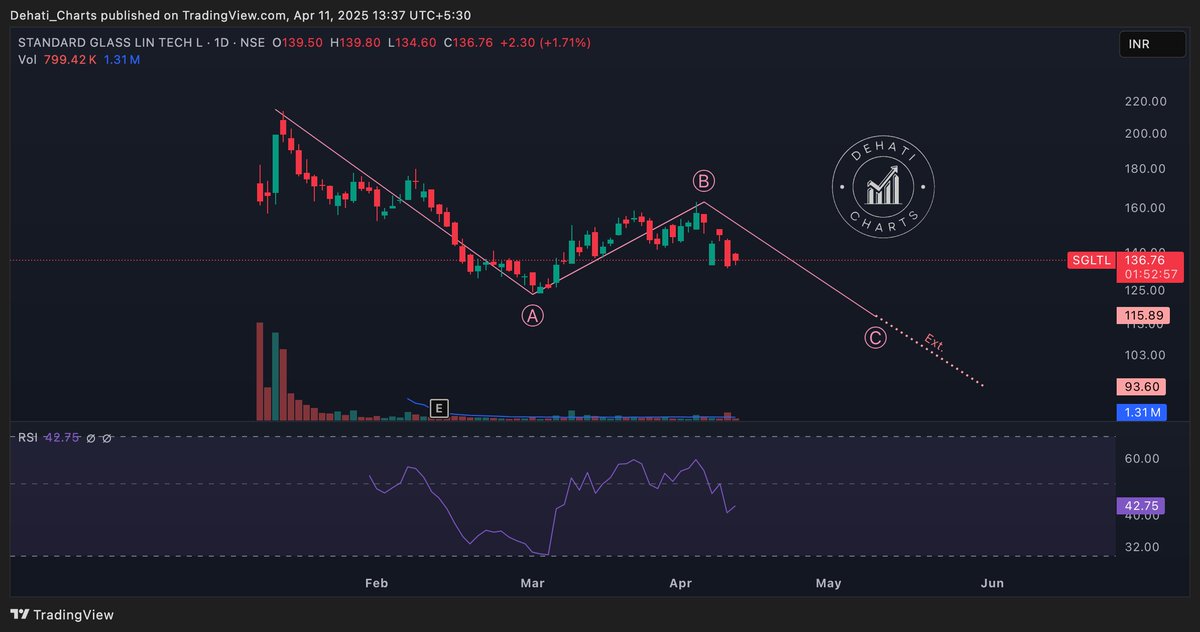Click the Jun label on time axis
Screen dimensions: 1200x632
click(992, 583)
